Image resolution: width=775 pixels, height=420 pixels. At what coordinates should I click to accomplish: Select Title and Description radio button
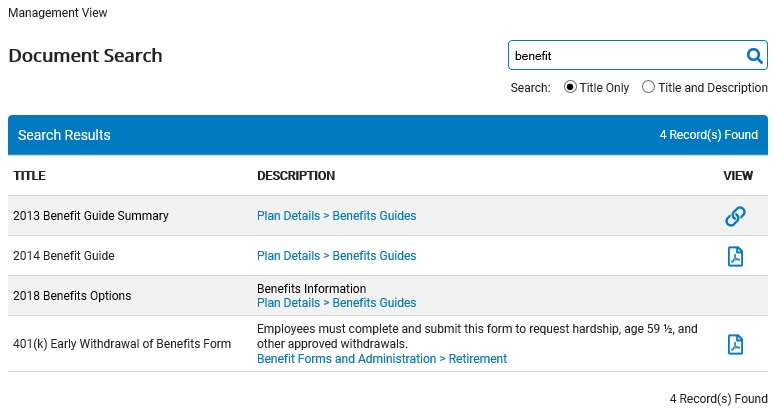click(648, 87)
